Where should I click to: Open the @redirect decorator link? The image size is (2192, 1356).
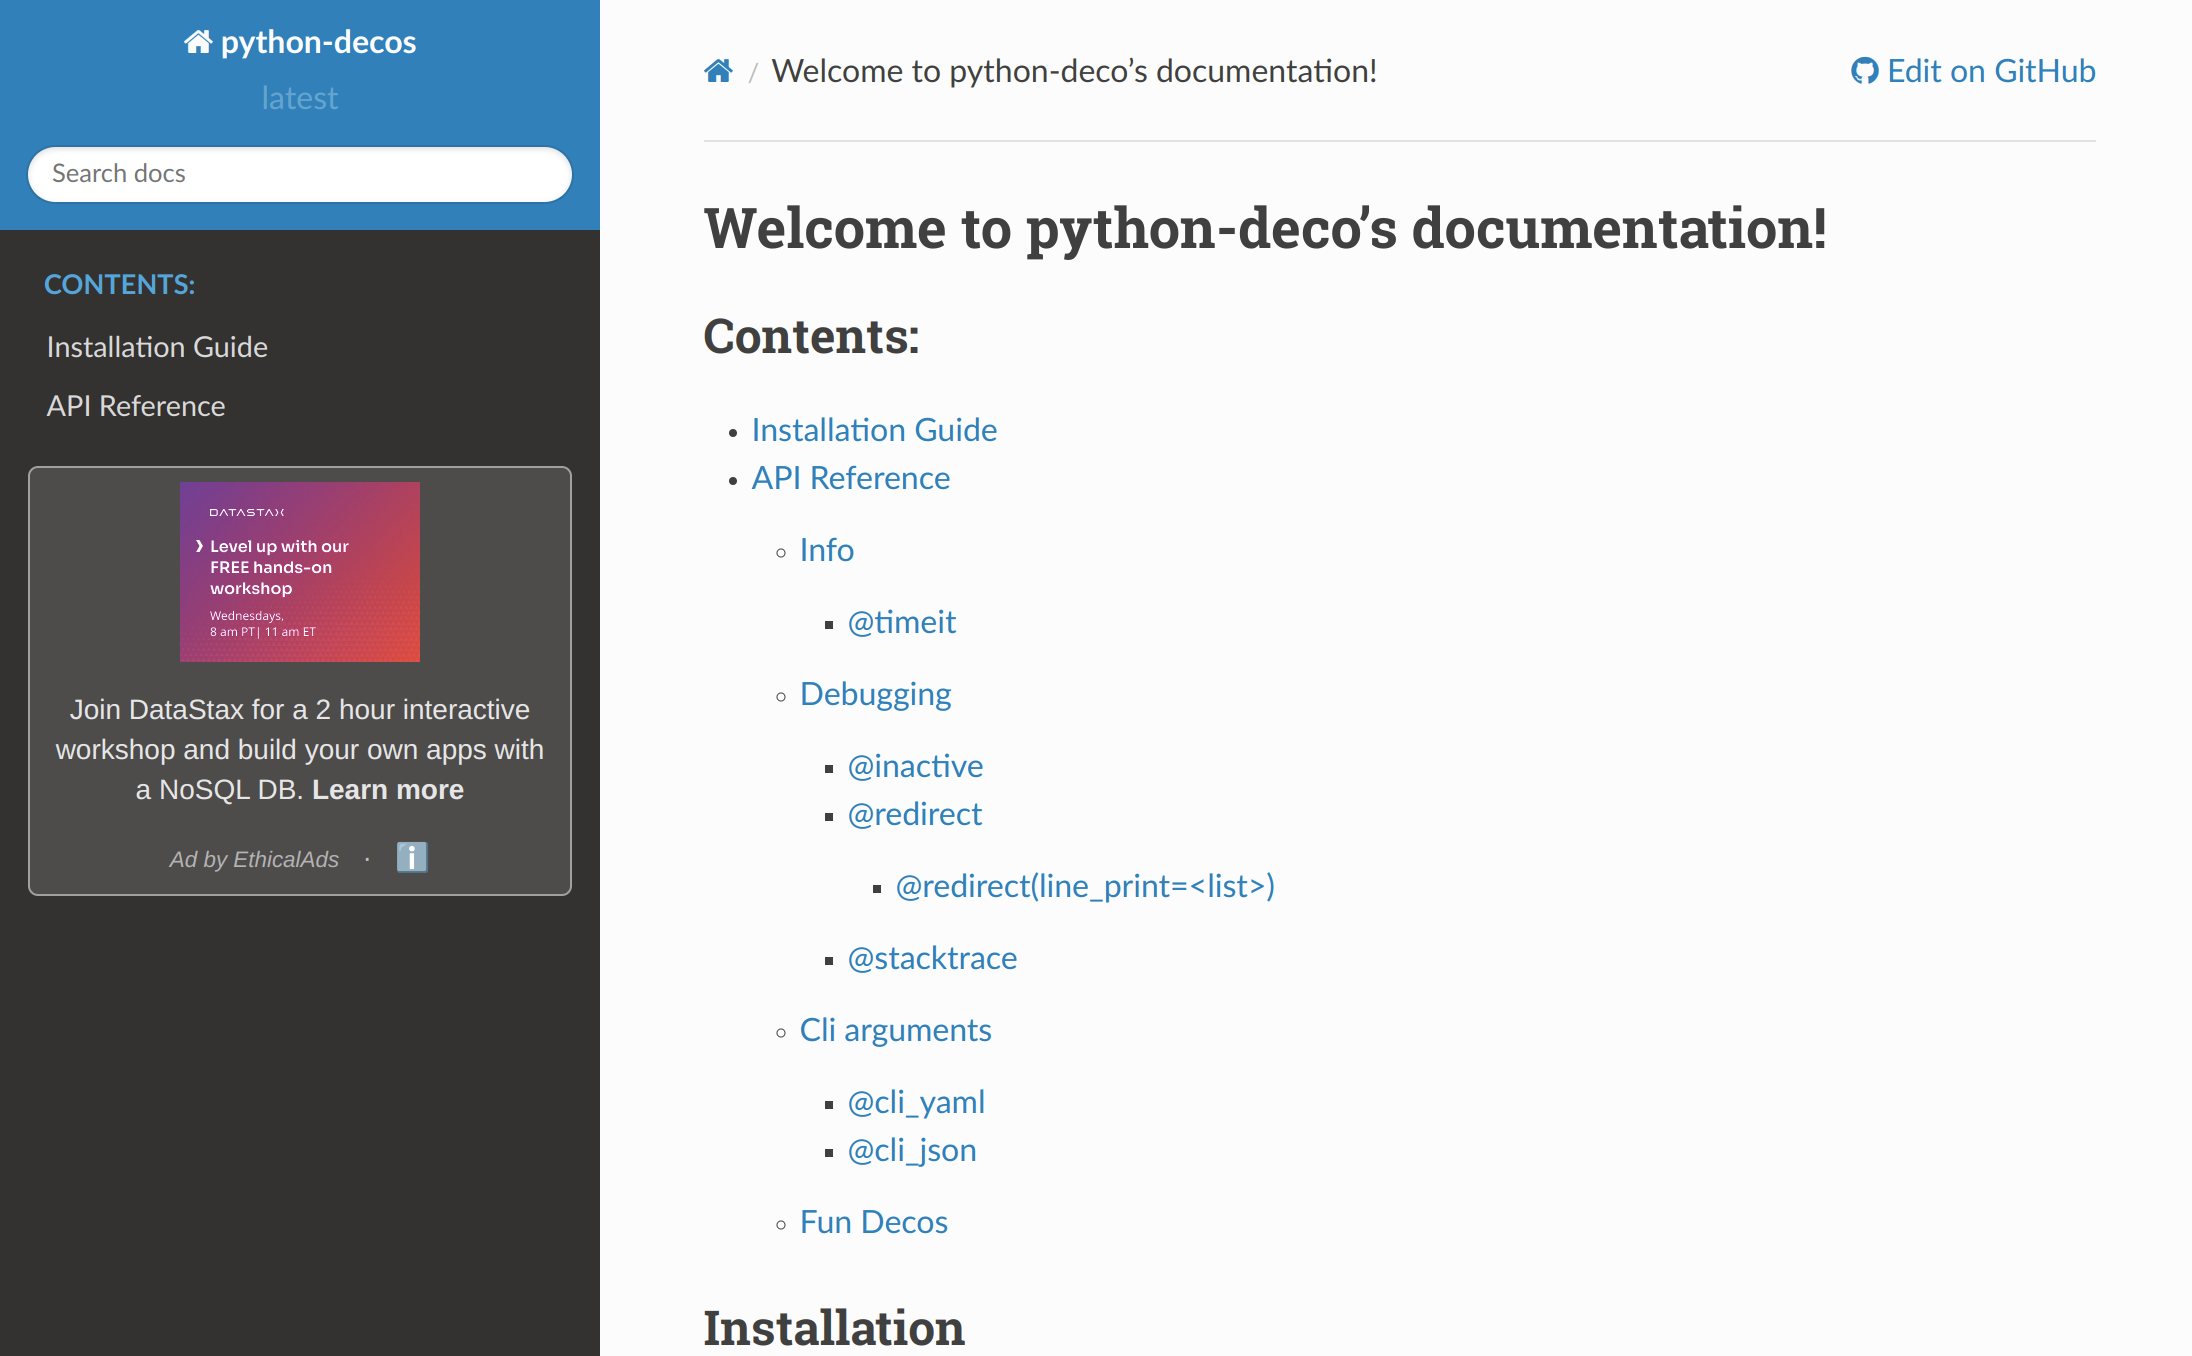[915, 814]
